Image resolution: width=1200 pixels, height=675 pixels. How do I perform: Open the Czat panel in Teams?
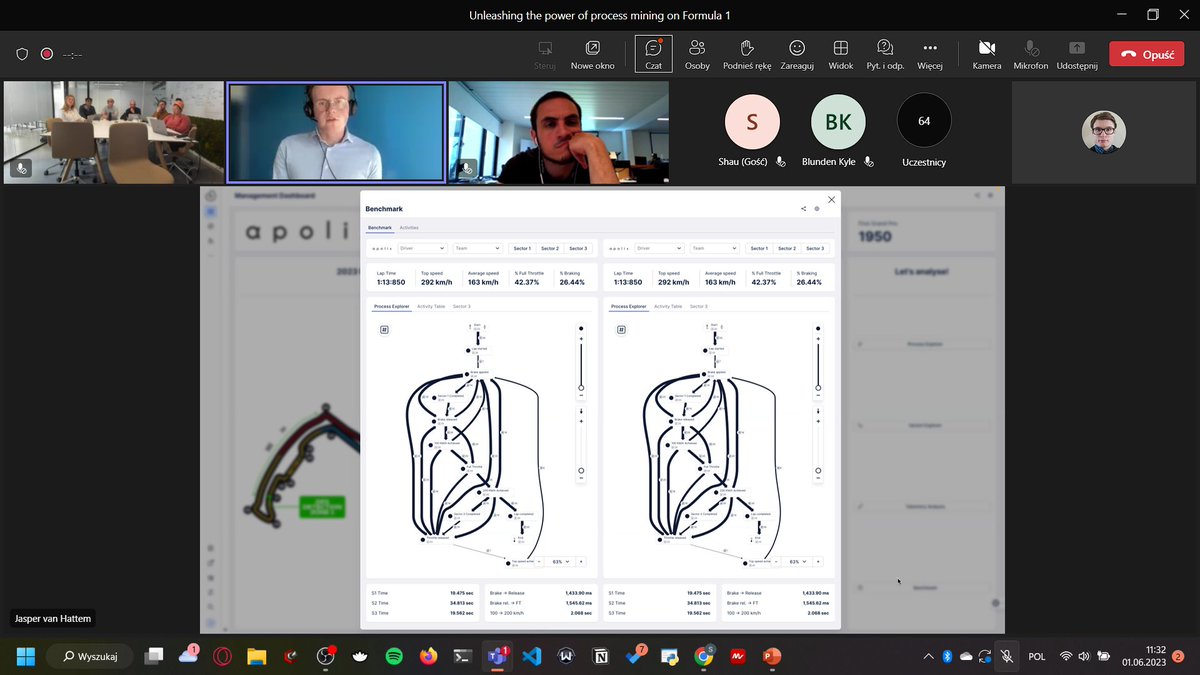[x=653, y=54]
